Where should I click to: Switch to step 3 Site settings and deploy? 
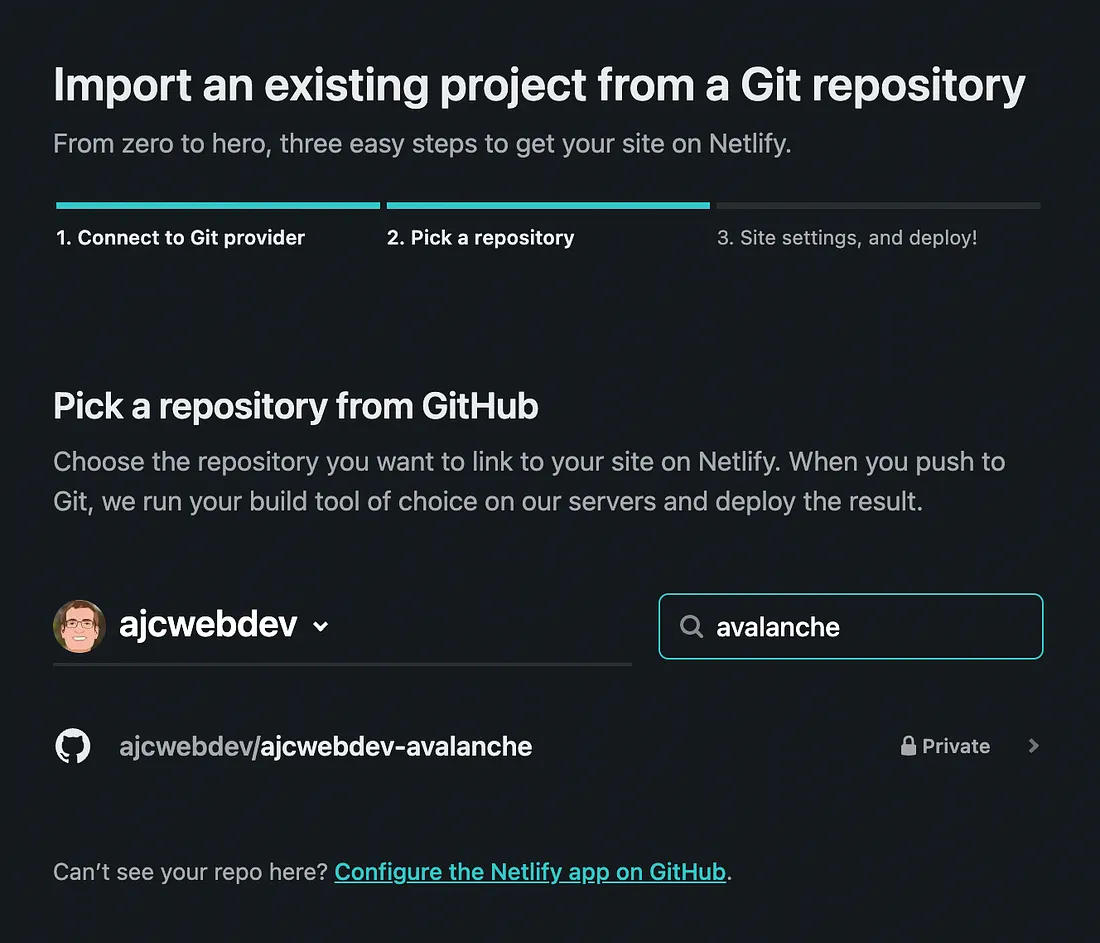(x=847, y=237)
